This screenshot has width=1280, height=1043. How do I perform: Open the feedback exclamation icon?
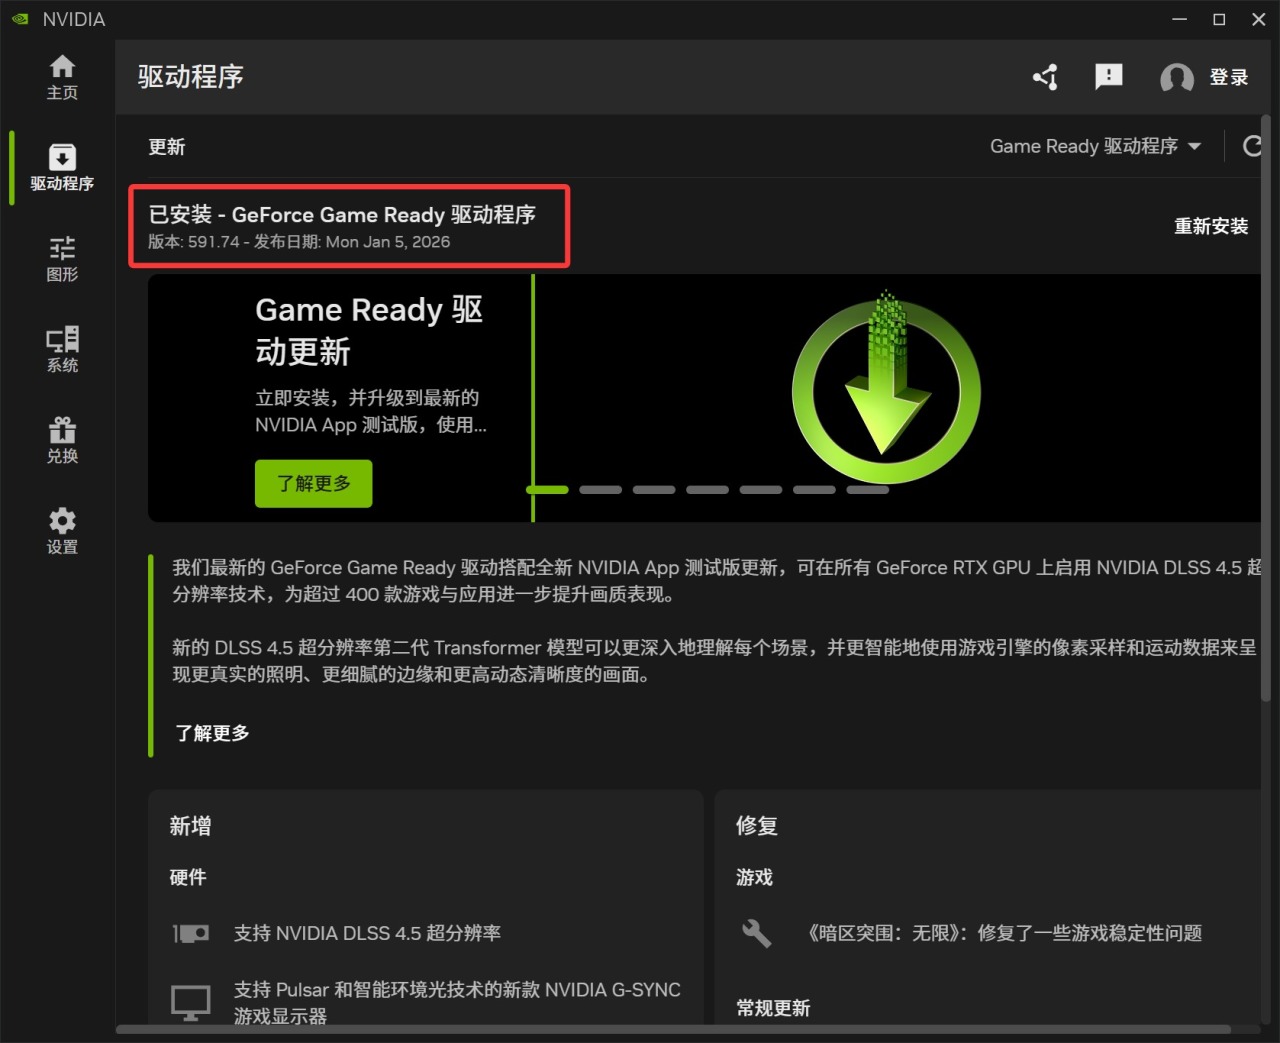[x=1109, y=77]
